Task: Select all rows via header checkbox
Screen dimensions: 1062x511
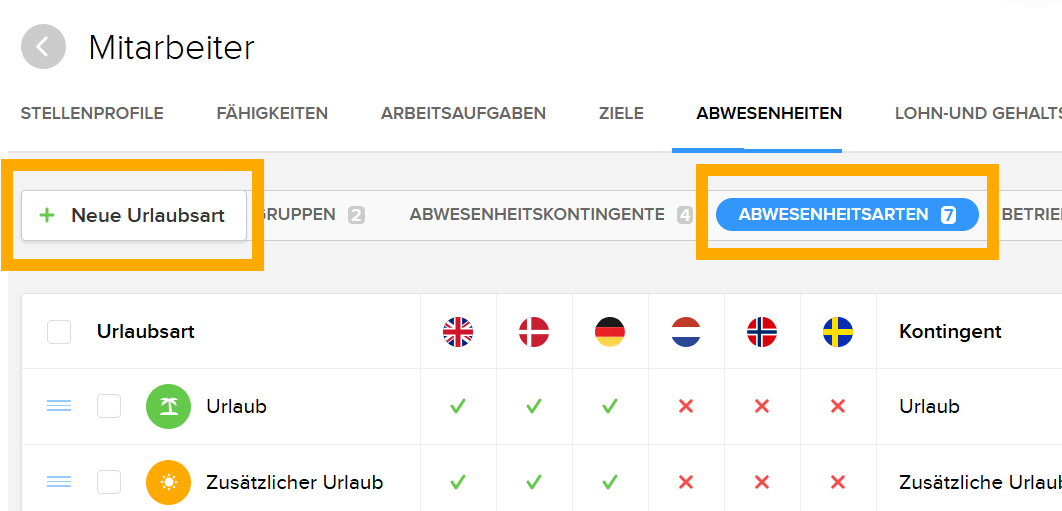Action: point(59,332)
